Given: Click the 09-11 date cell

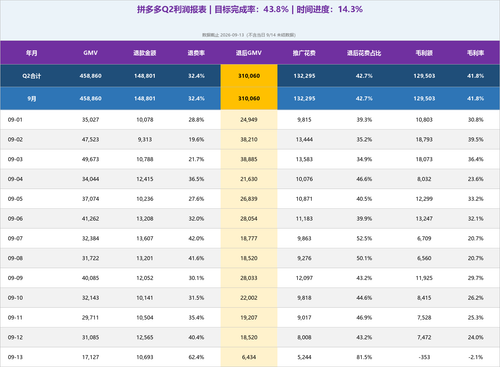Looking at the screenshot, I should [x=15, y=318].
